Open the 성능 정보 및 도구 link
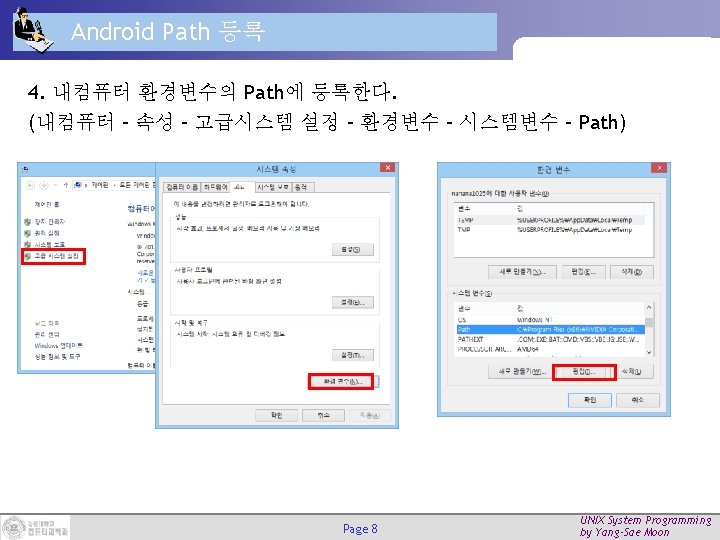Screen dimensions: 720x540 57,356
